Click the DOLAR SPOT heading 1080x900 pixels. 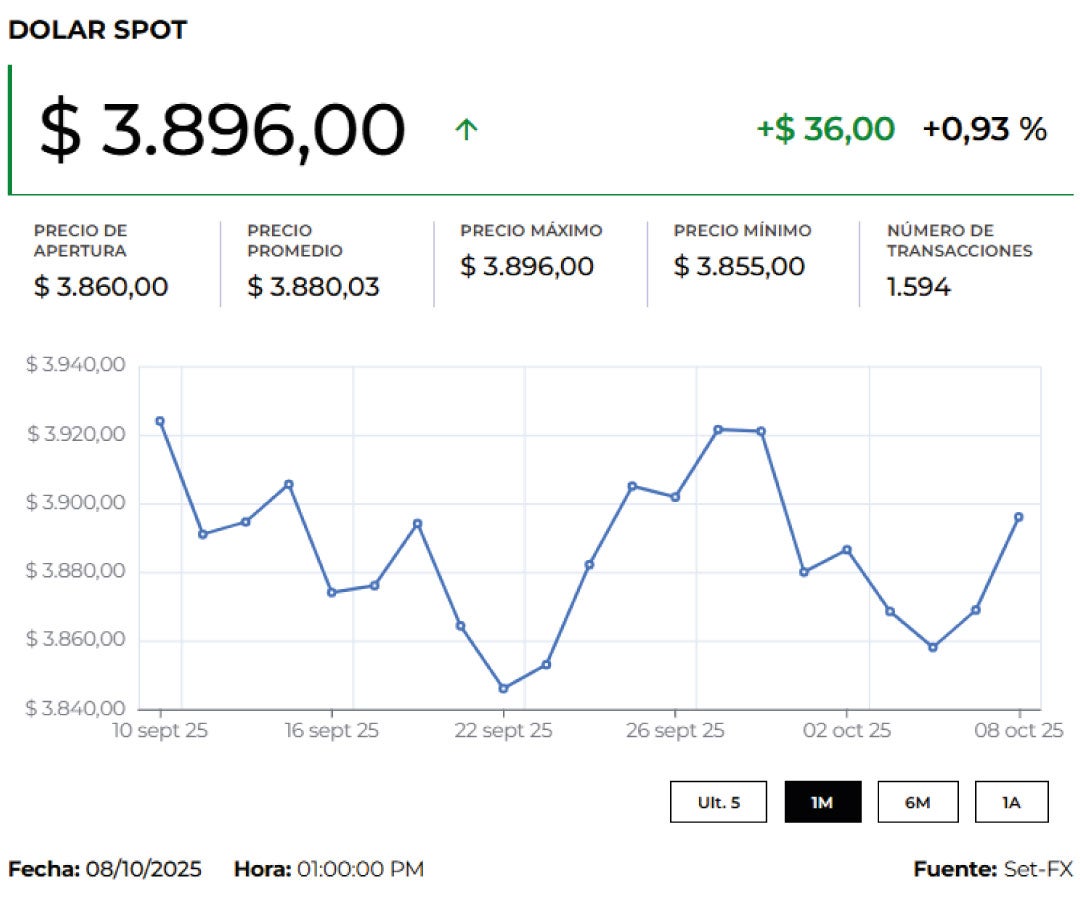pos(97,30)
